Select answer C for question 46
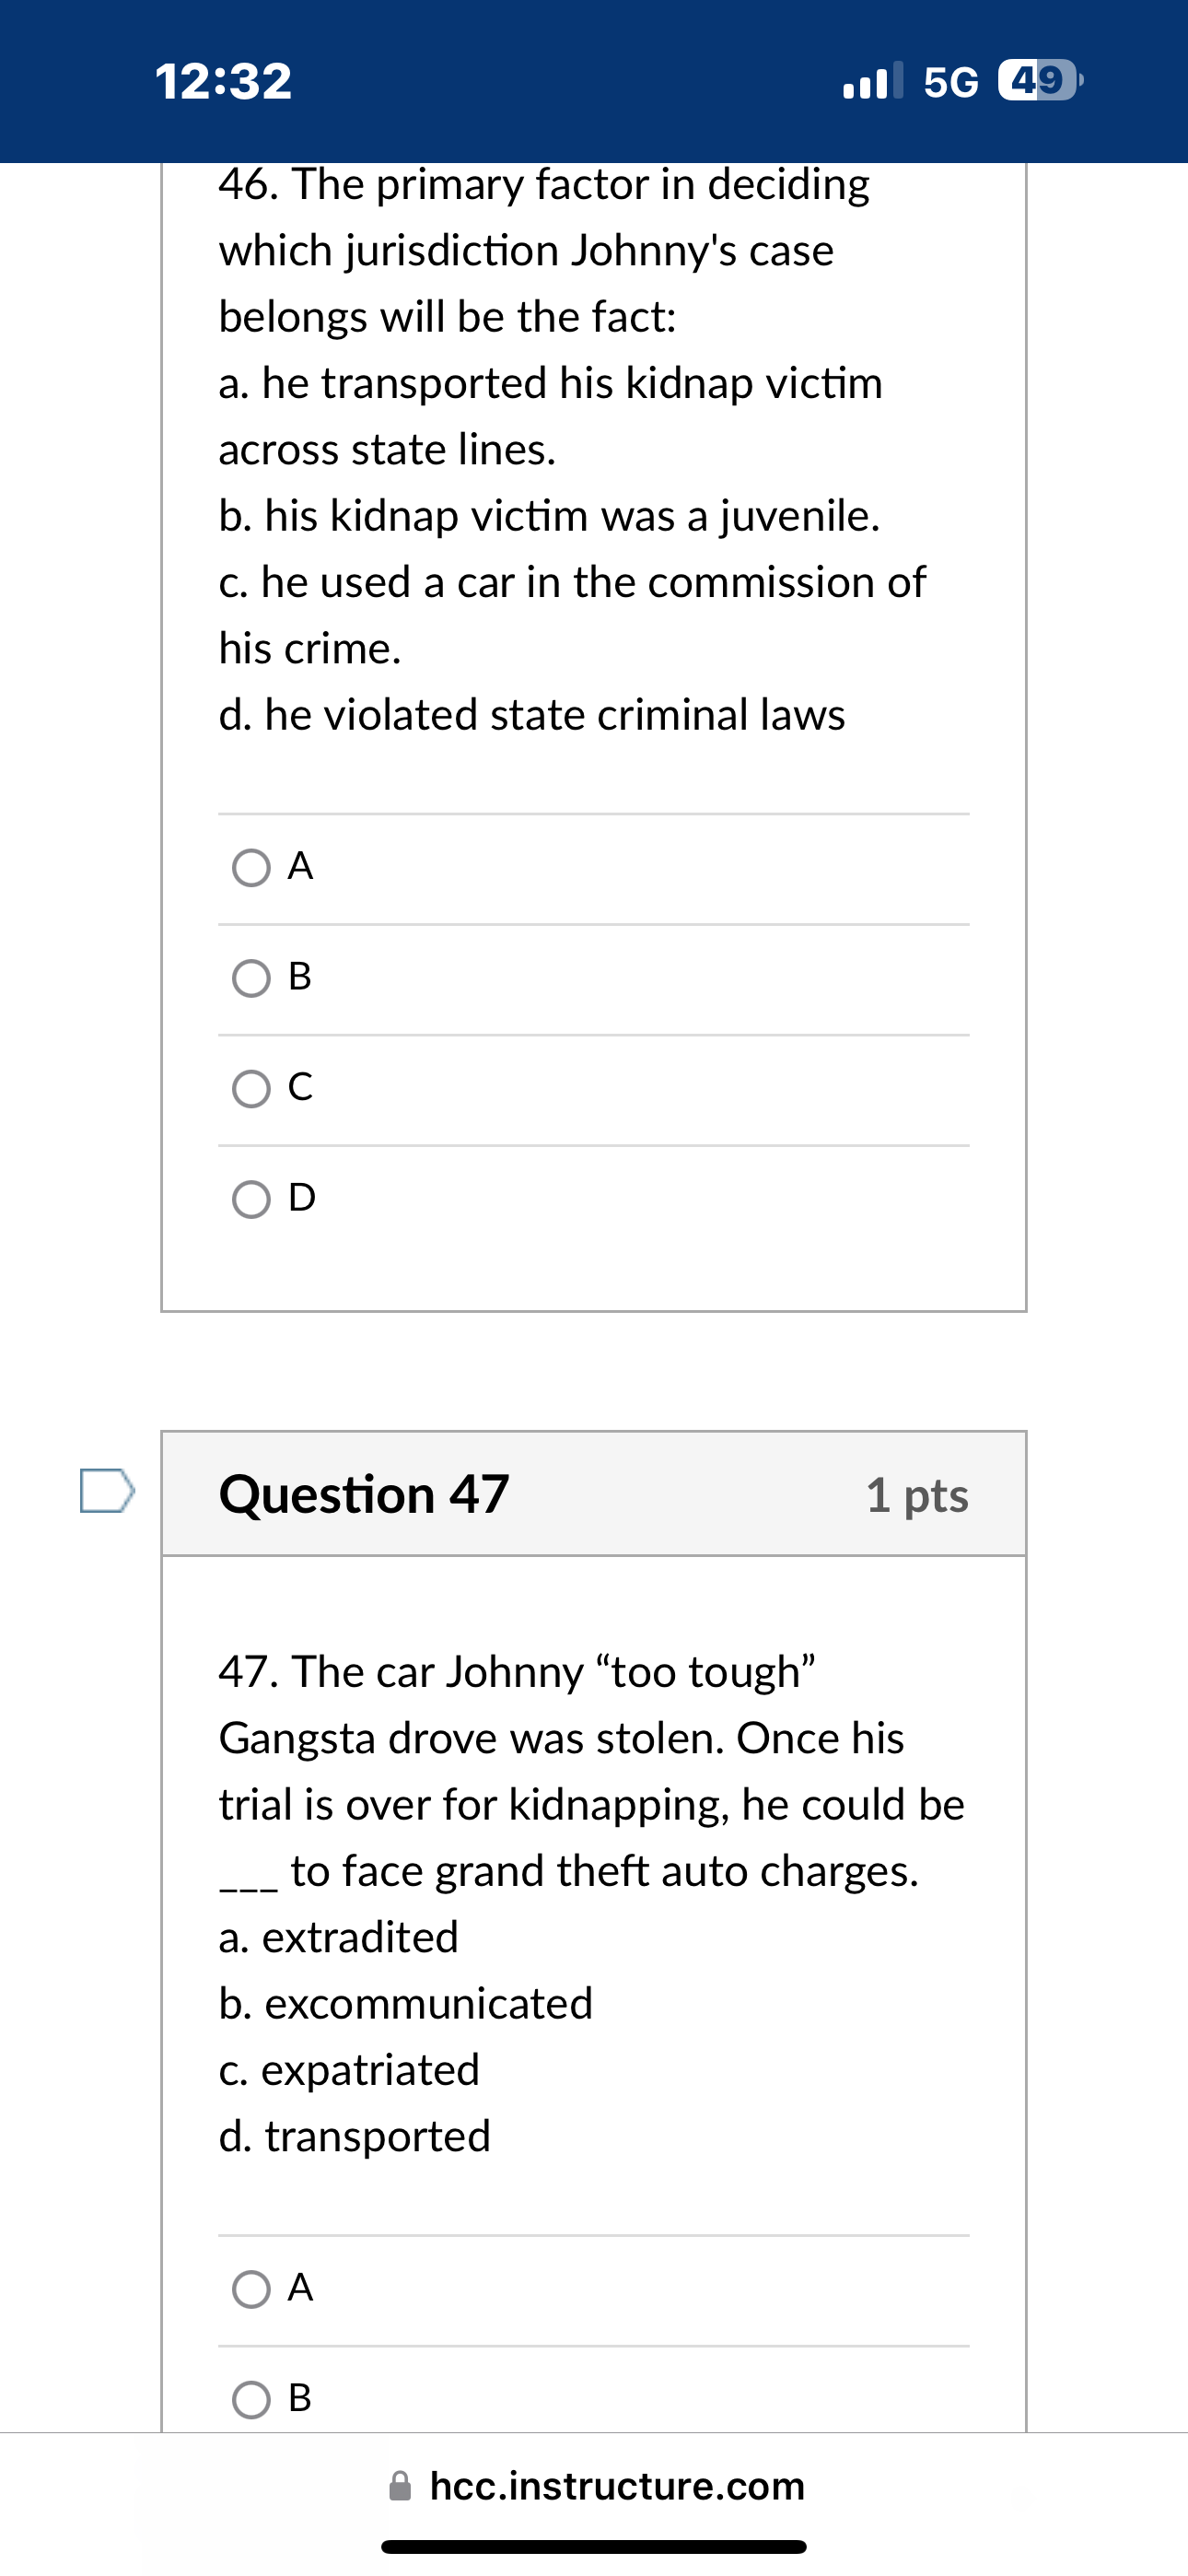 (251, 1089)
